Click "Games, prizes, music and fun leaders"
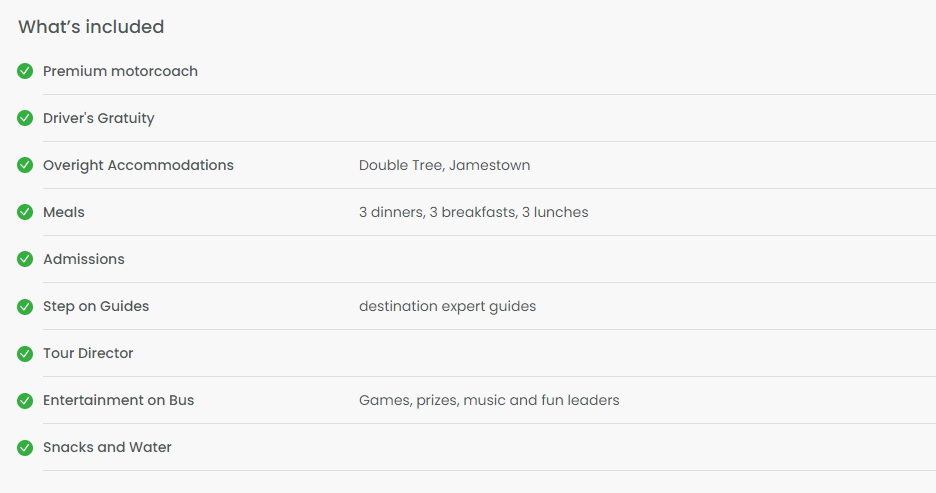The image size is (936, 493). pos(489,400)
